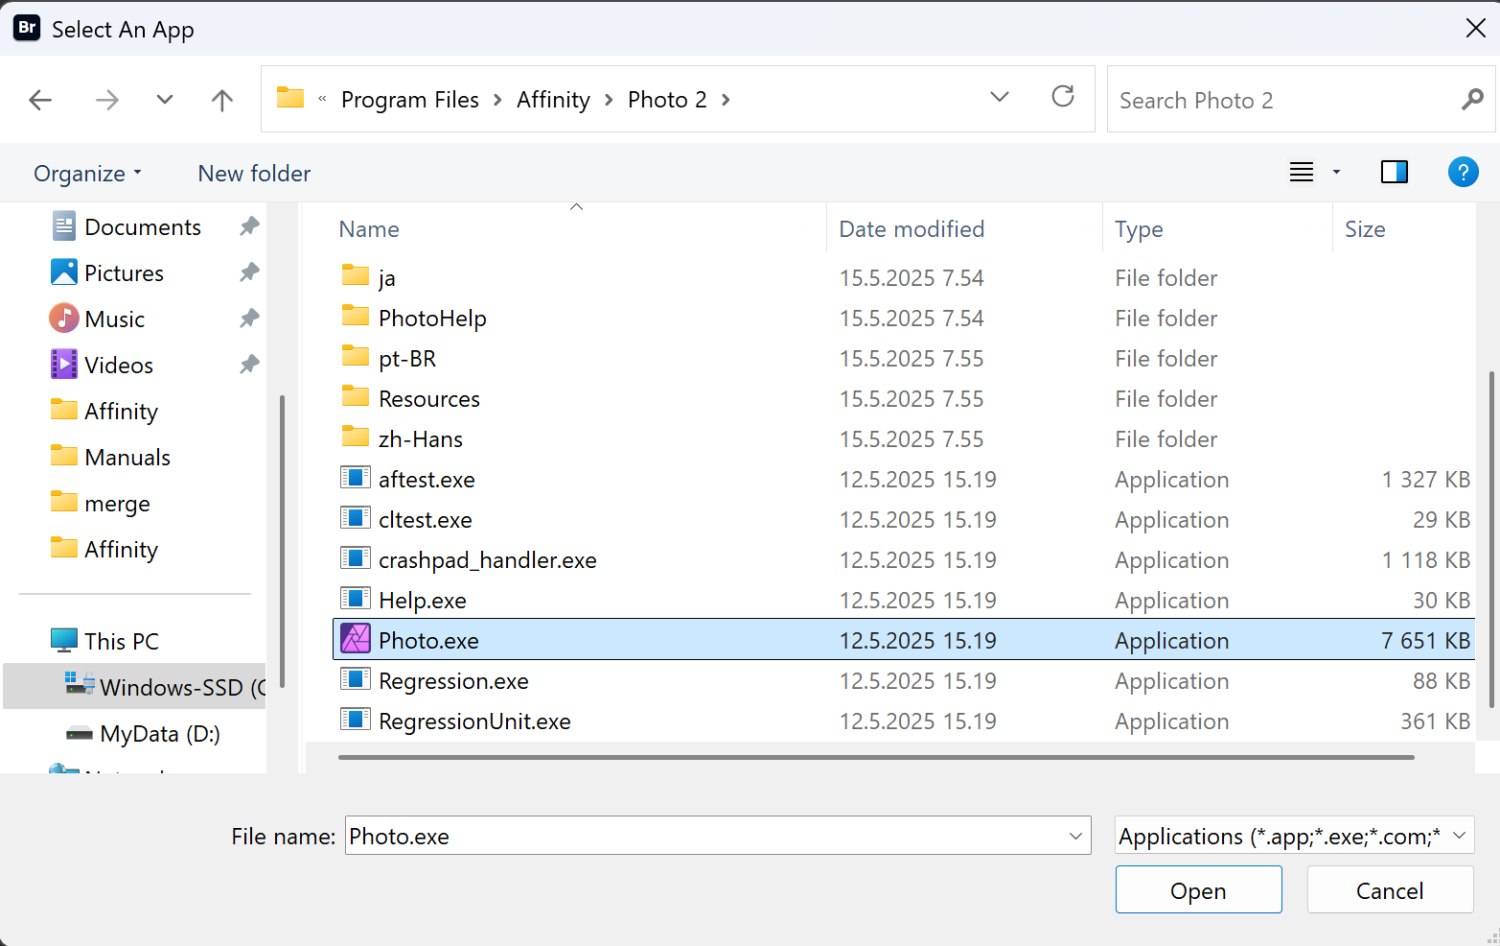Select the crashpad_handler.exe file icon
This screenshot has width=1500, height=946.
coord(355,559)
